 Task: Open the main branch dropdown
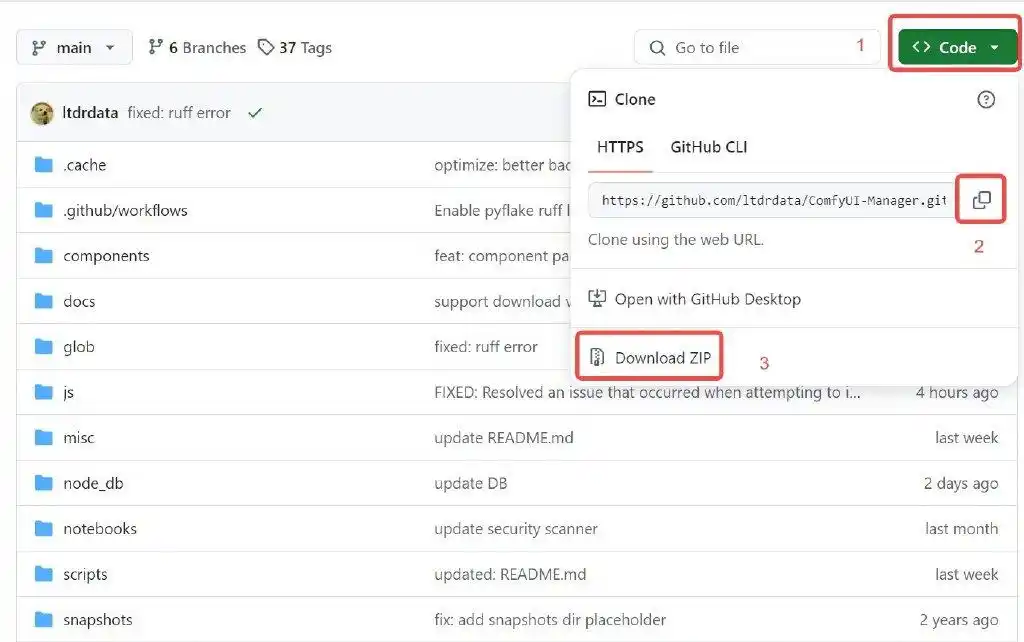pos(74,47)
